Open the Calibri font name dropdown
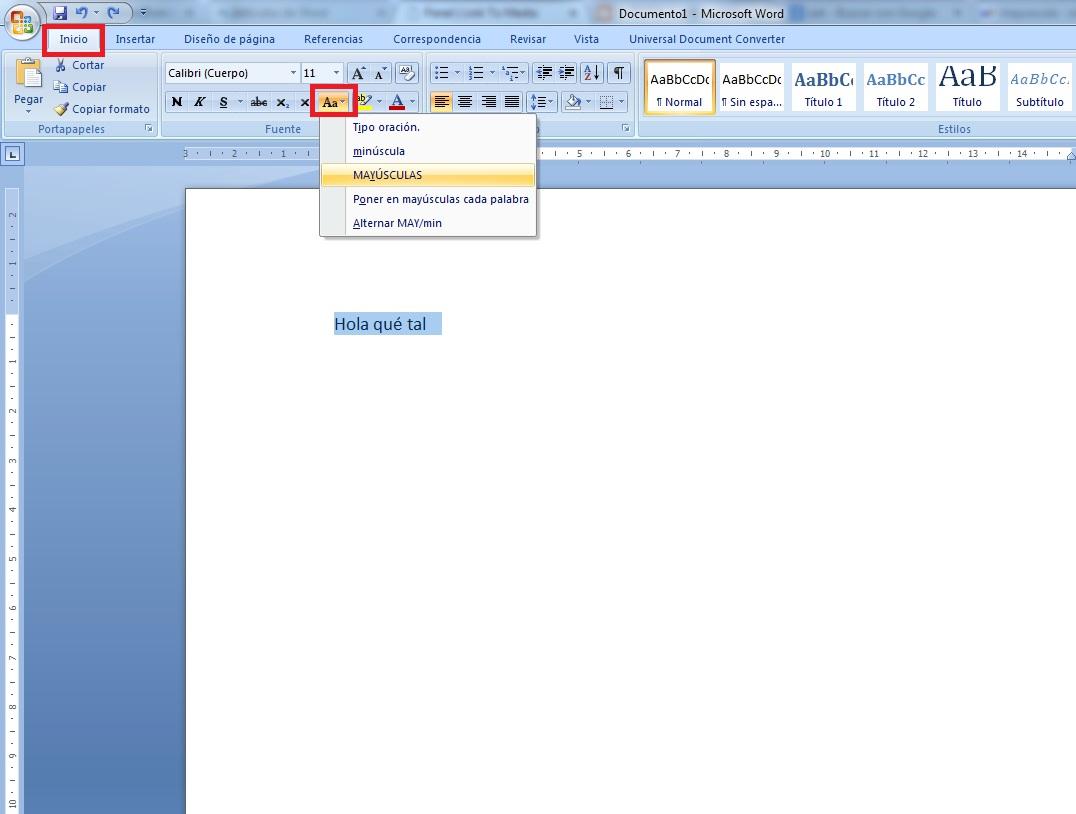This screenshot has height=814, width=1076. pos(293,73)
